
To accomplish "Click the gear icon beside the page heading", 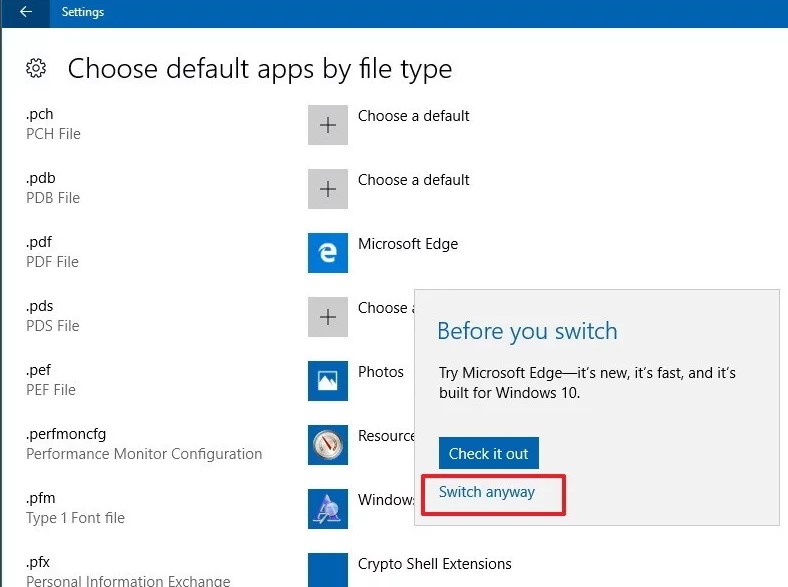I will 36,68.
